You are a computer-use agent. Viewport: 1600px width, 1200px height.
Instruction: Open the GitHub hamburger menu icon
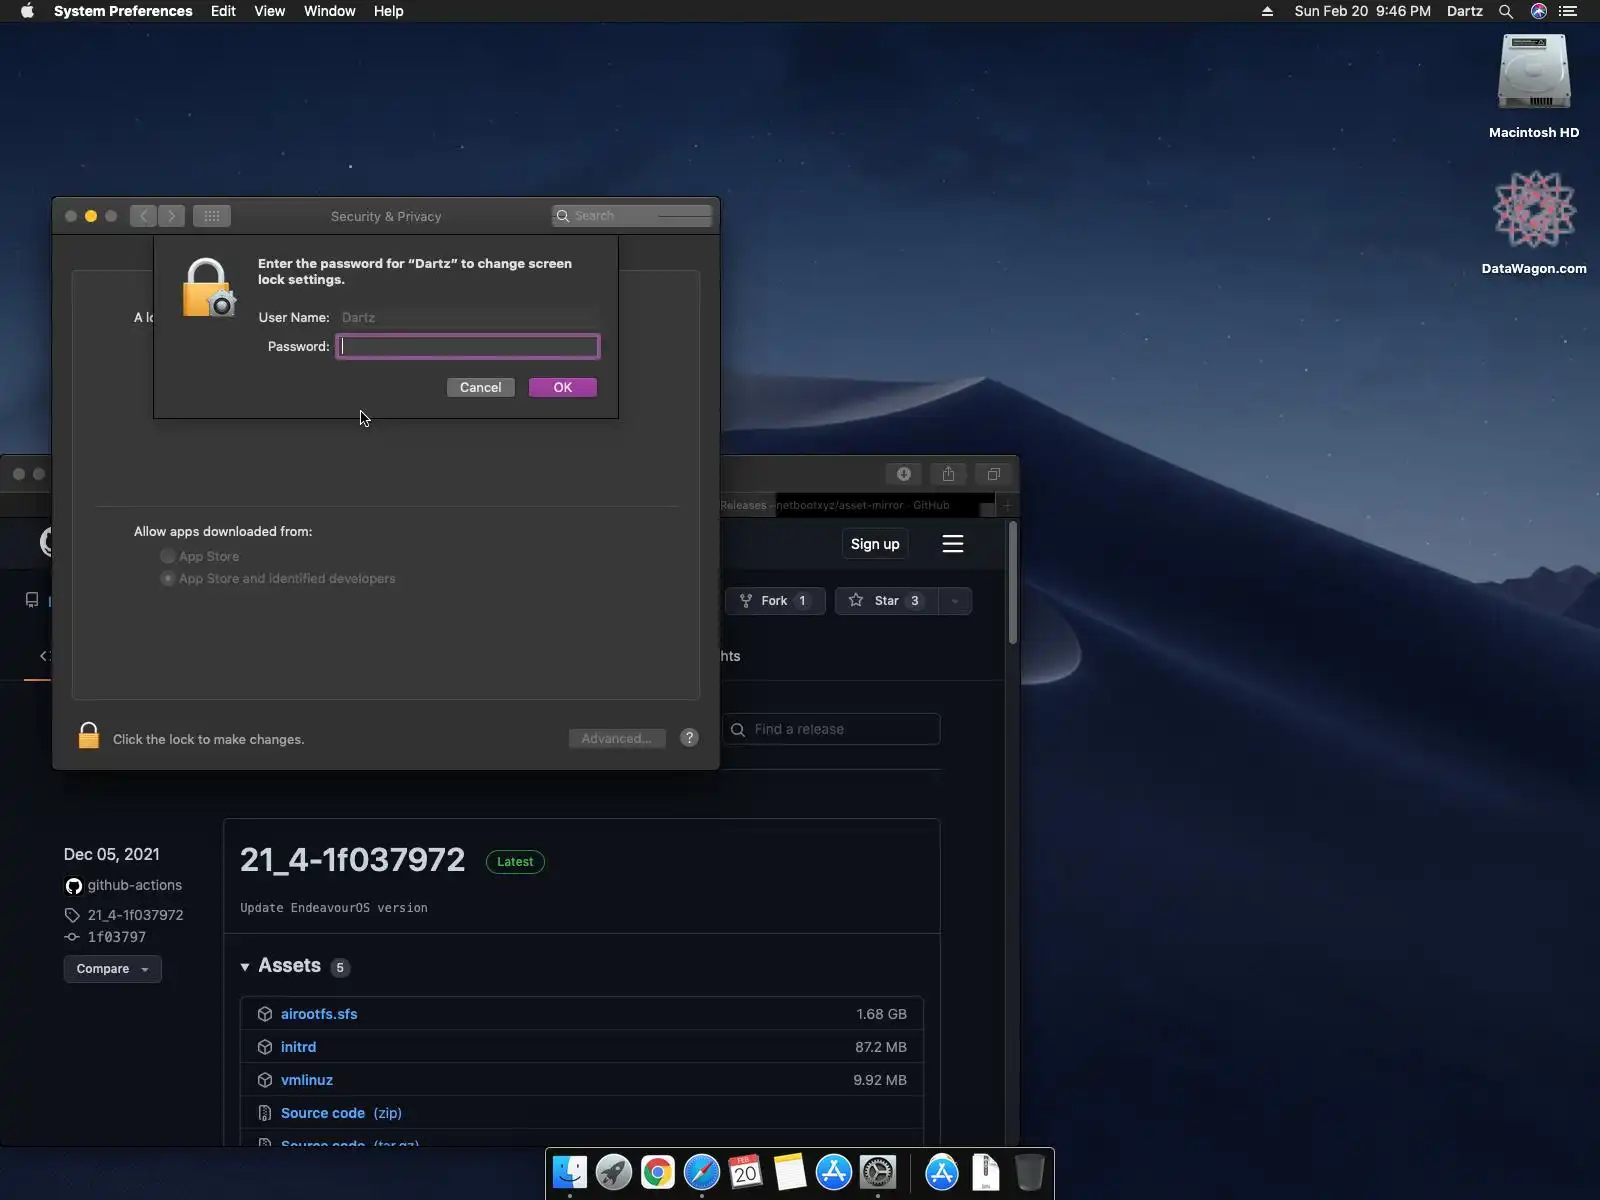[x=953, y=544]
